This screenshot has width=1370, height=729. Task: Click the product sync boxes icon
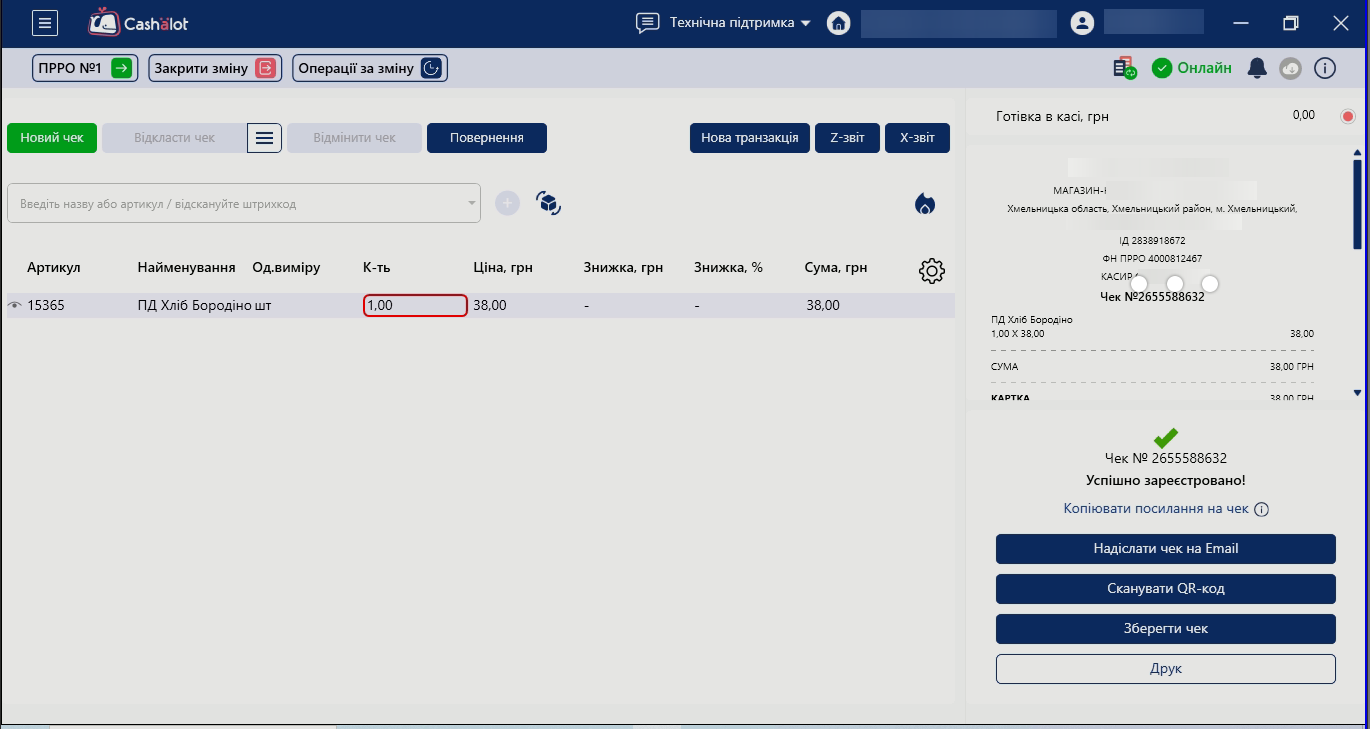[x=548, y=203]
